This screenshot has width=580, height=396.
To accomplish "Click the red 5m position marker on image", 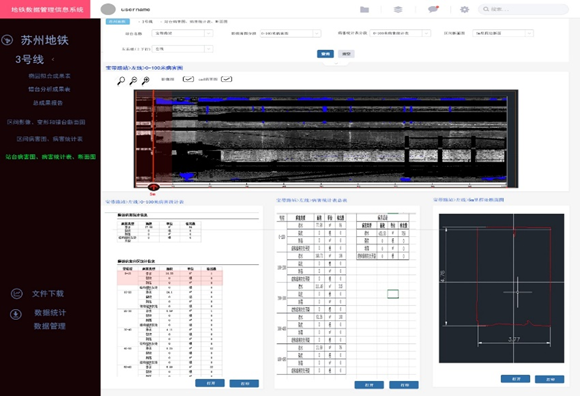I will tap(153, 187).
